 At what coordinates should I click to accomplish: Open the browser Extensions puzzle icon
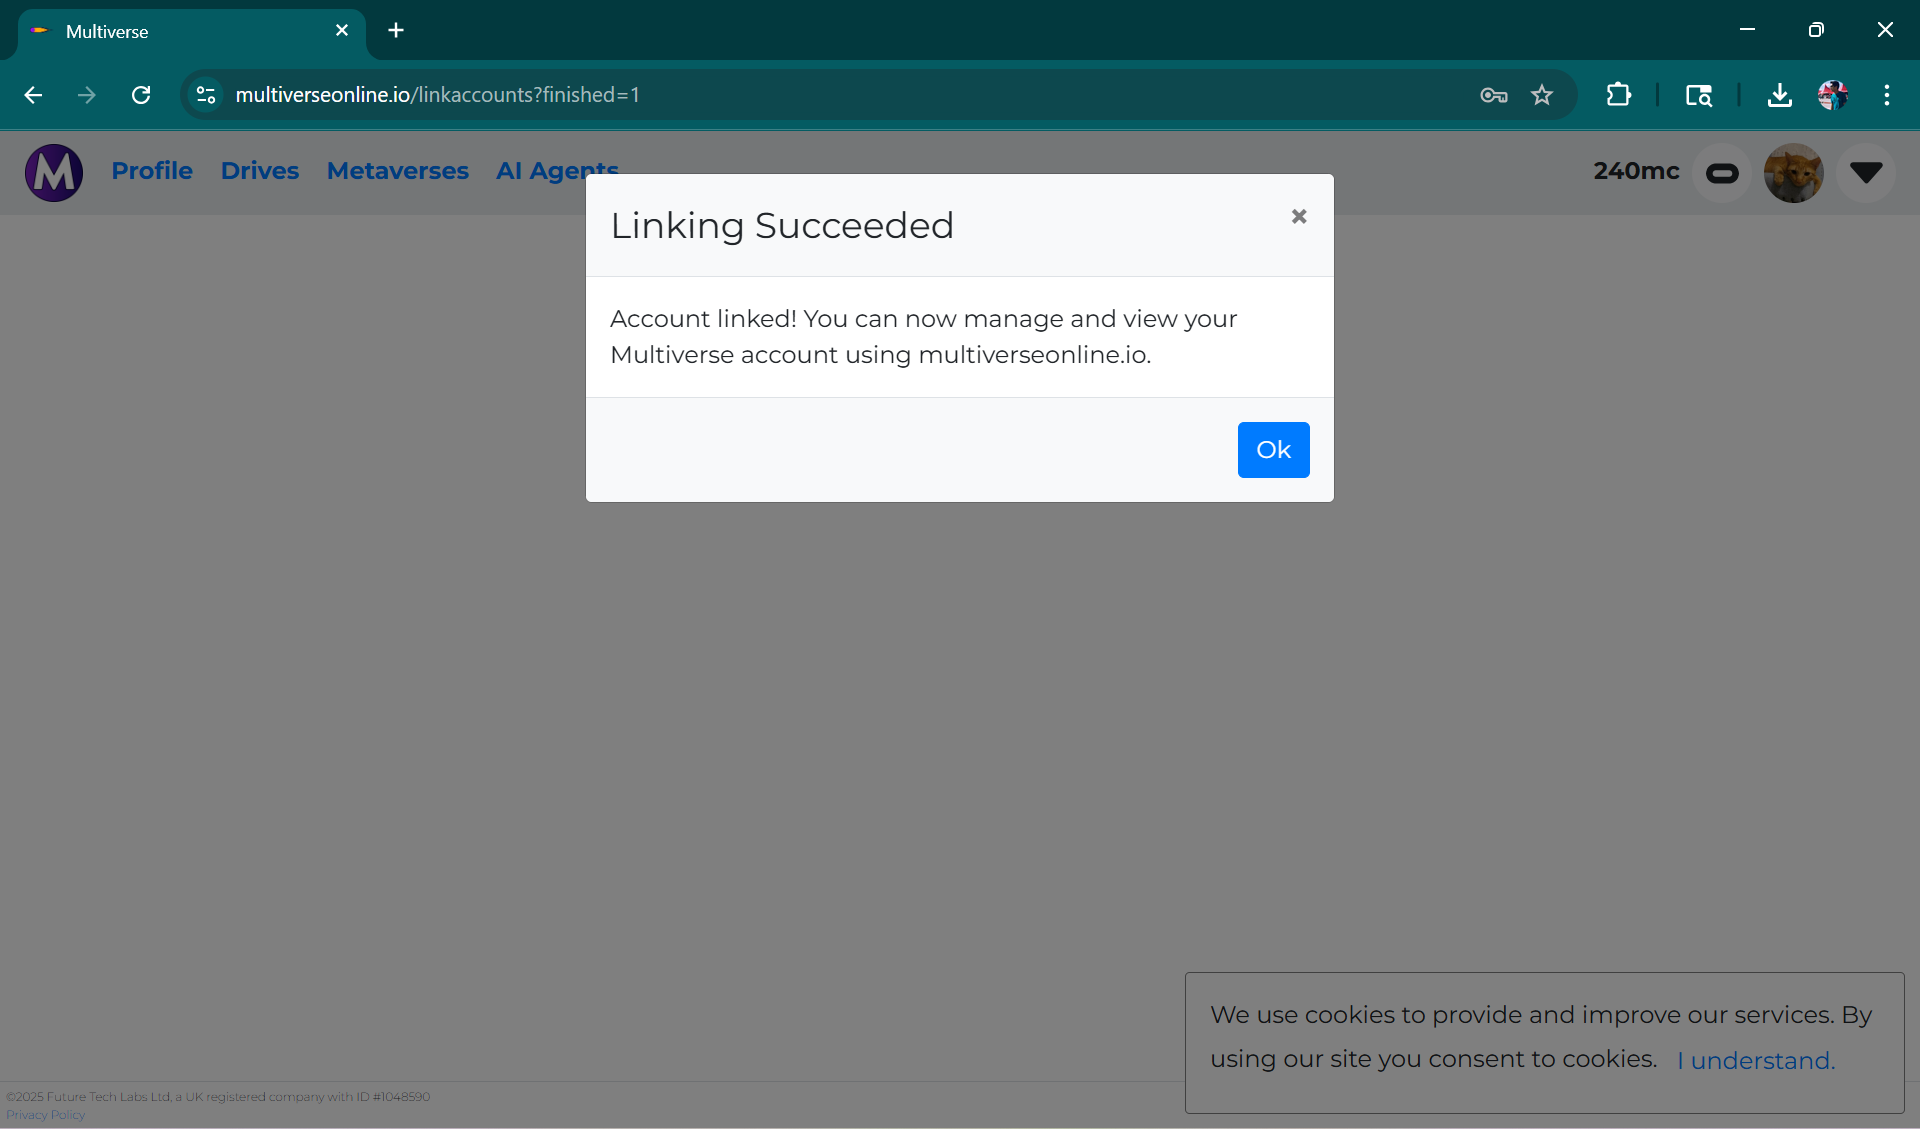click(x=1618, y=95)
